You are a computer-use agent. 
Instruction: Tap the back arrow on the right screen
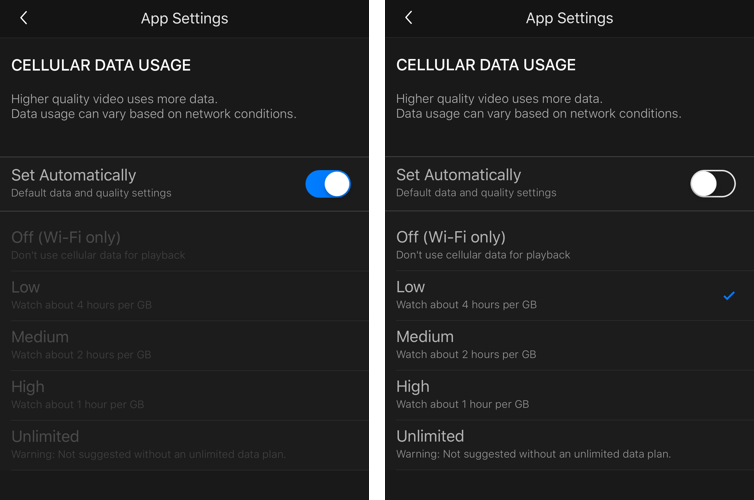[409, 18]
